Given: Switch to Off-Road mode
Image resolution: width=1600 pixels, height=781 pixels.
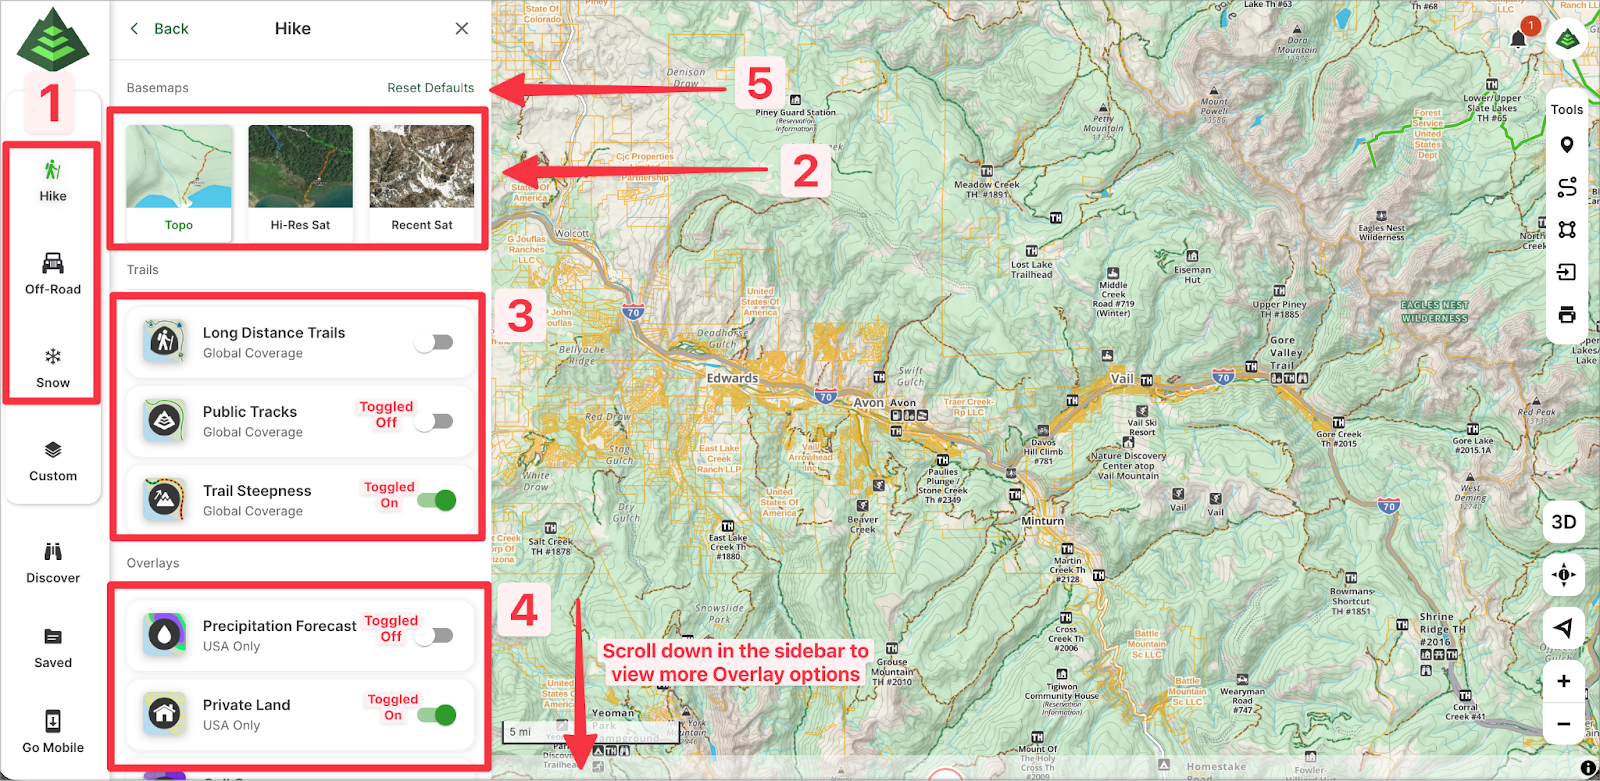Looking at the screenshot, I should 52,264.
